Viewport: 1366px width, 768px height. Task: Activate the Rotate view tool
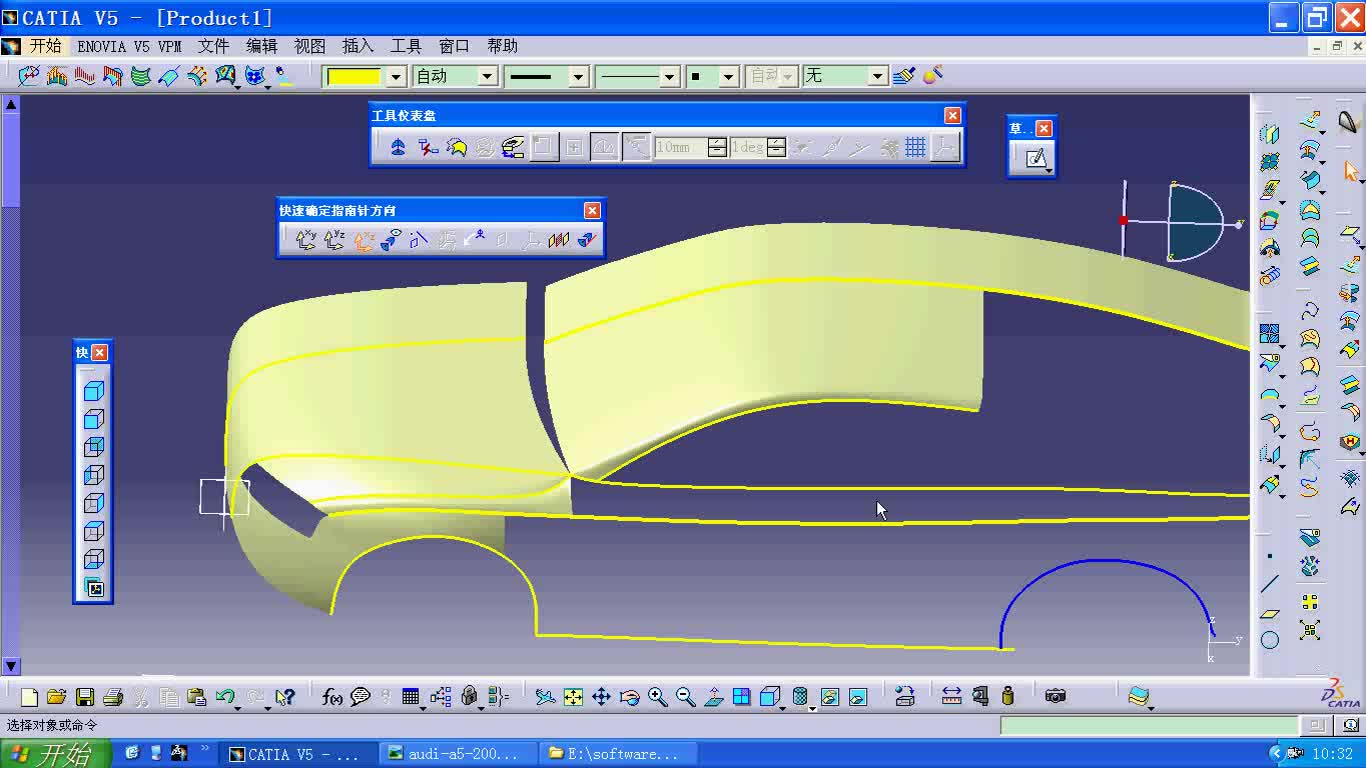629,697
